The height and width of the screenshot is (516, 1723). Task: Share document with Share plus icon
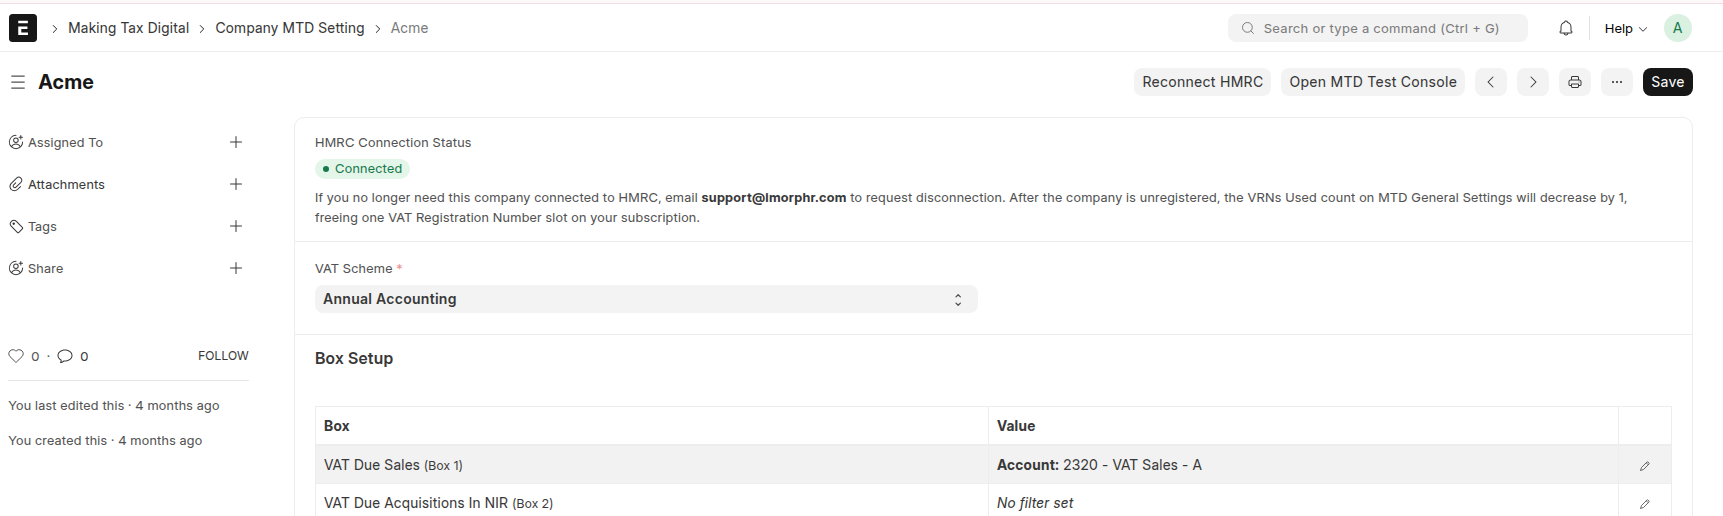(x=236, y=268)
